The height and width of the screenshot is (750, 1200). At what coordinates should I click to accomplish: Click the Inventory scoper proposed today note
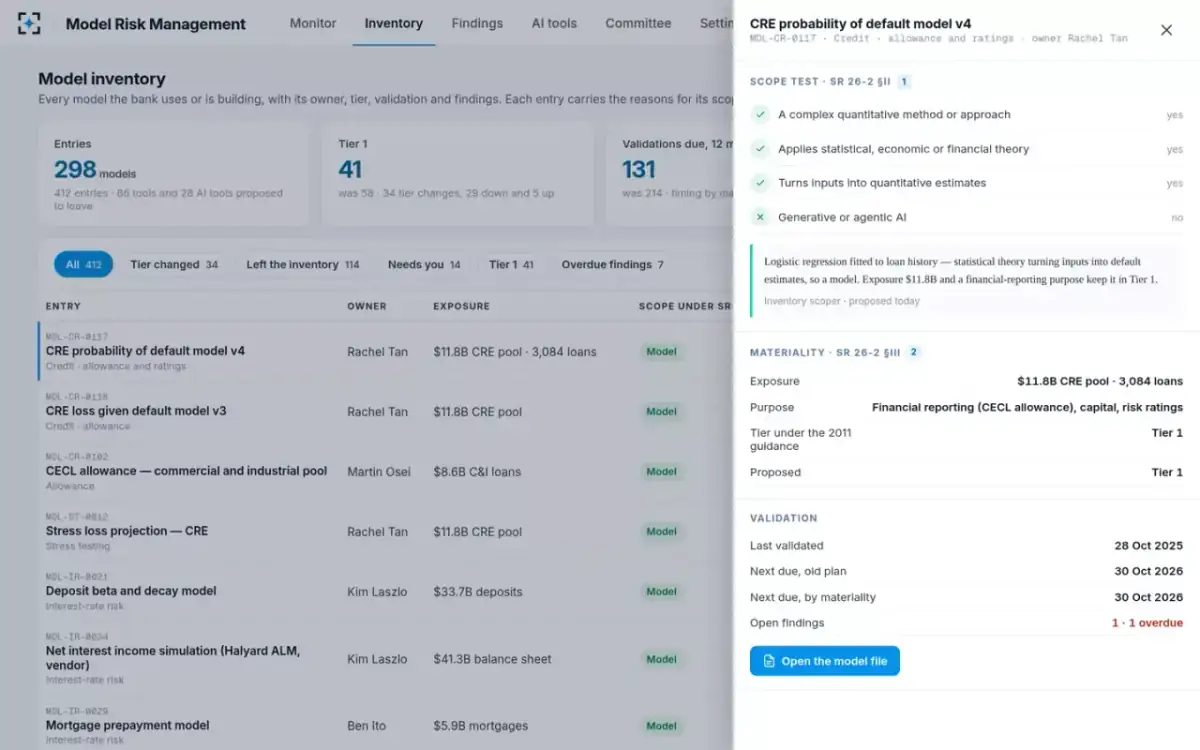click(842, 301)
